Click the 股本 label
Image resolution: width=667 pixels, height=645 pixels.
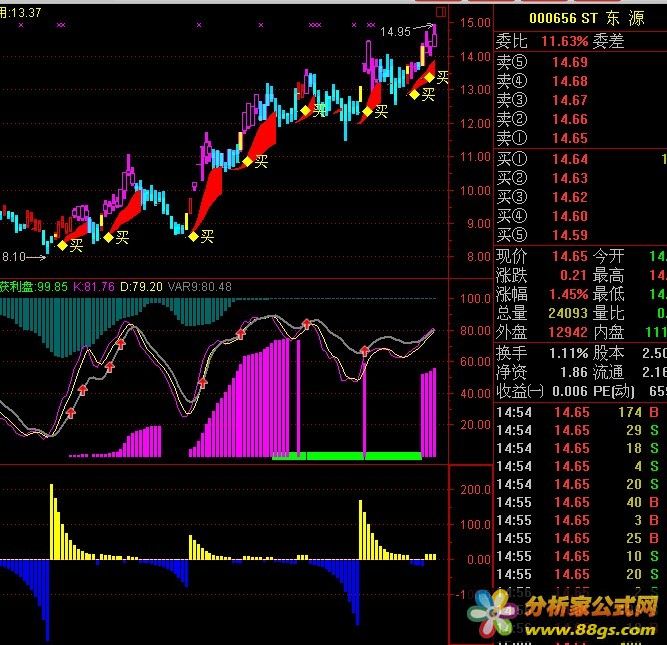pyautogui.click(x=608, y=353)
